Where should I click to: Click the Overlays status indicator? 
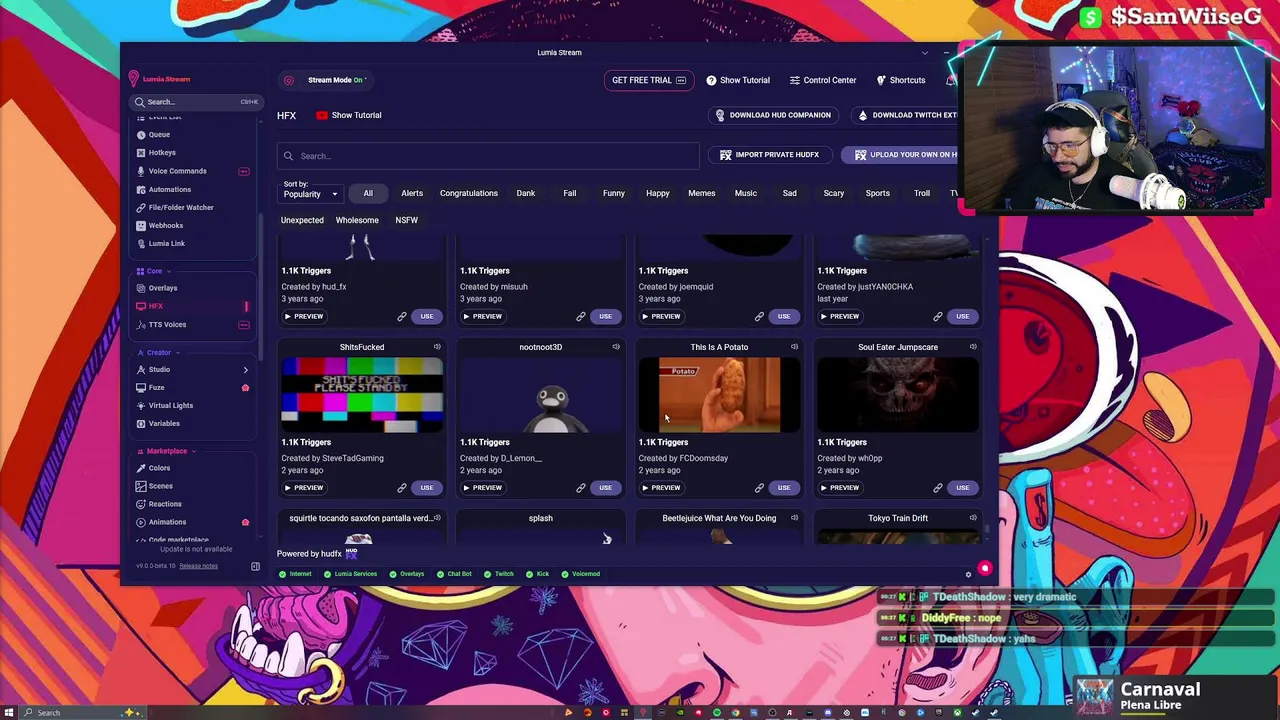coord(406,574)
